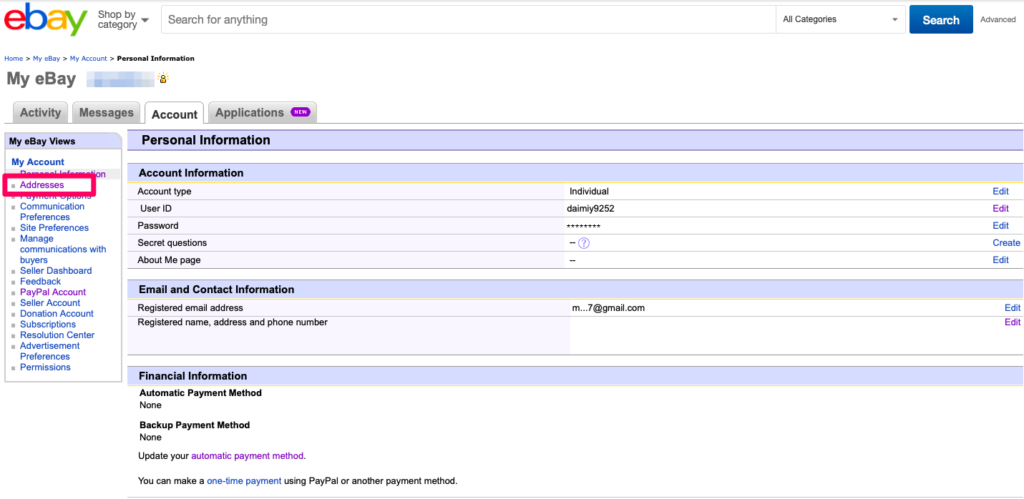Click the Search for anything field
1024x499 pixels.
point(468,20)
